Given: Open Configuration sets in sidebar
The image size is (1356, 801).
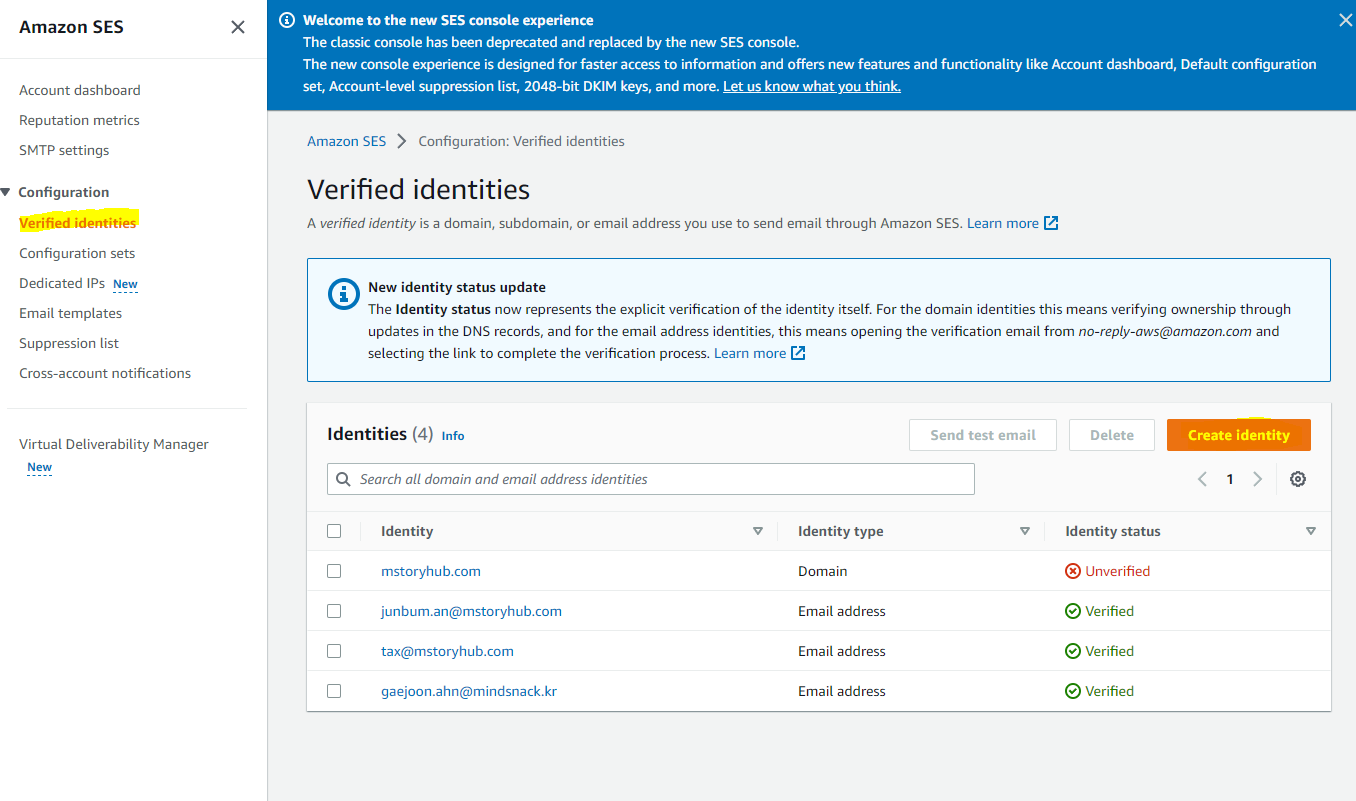Looking at the screenshot, I should coord(77,253).
